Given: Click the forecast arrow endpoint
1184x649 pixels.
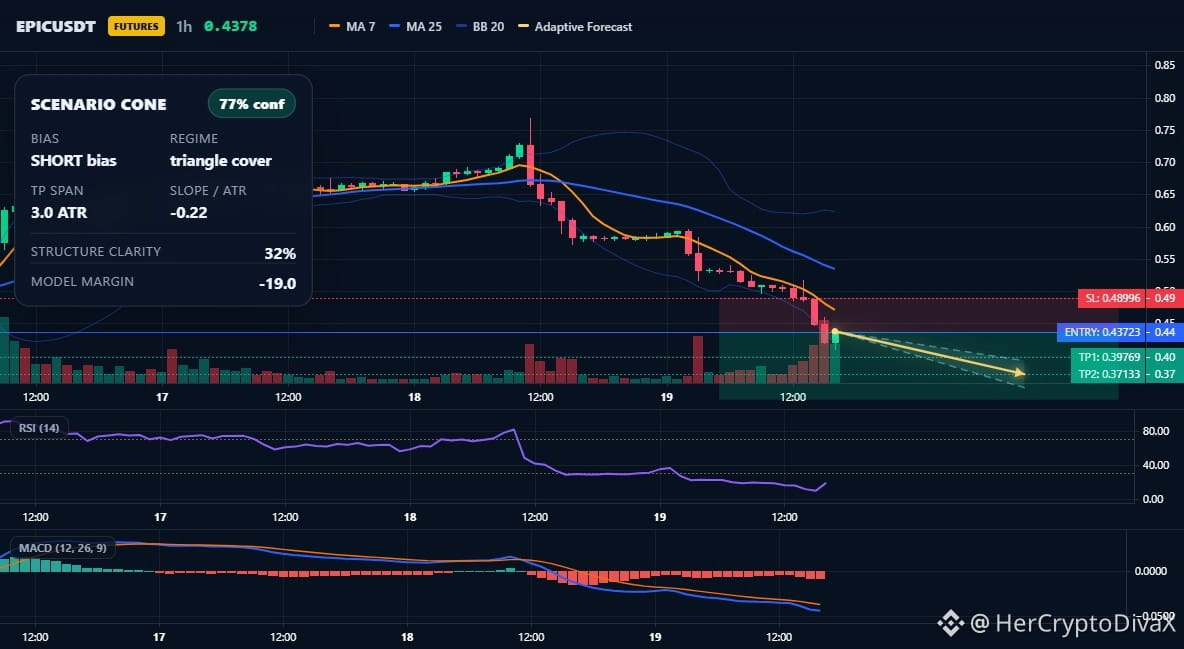Looking at the screenshot, I should [1021, 372].
